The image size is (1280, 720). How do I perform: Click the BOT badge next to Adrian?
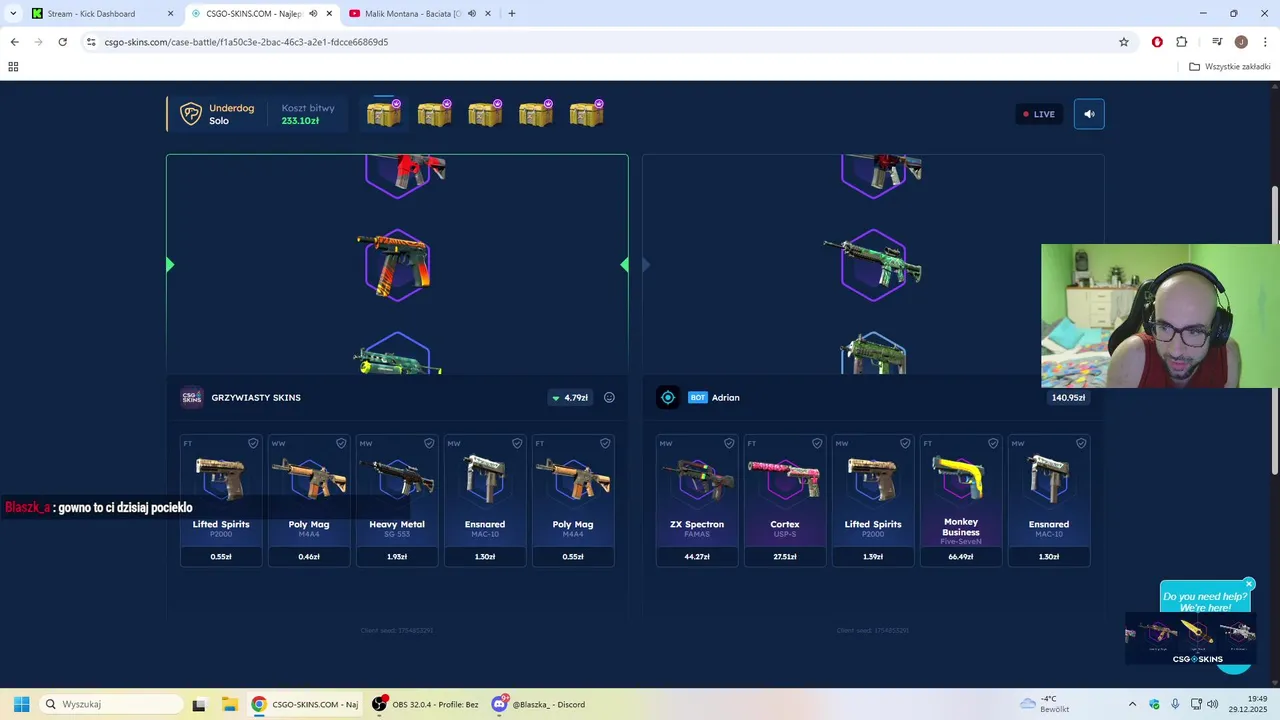pos(698,397)
